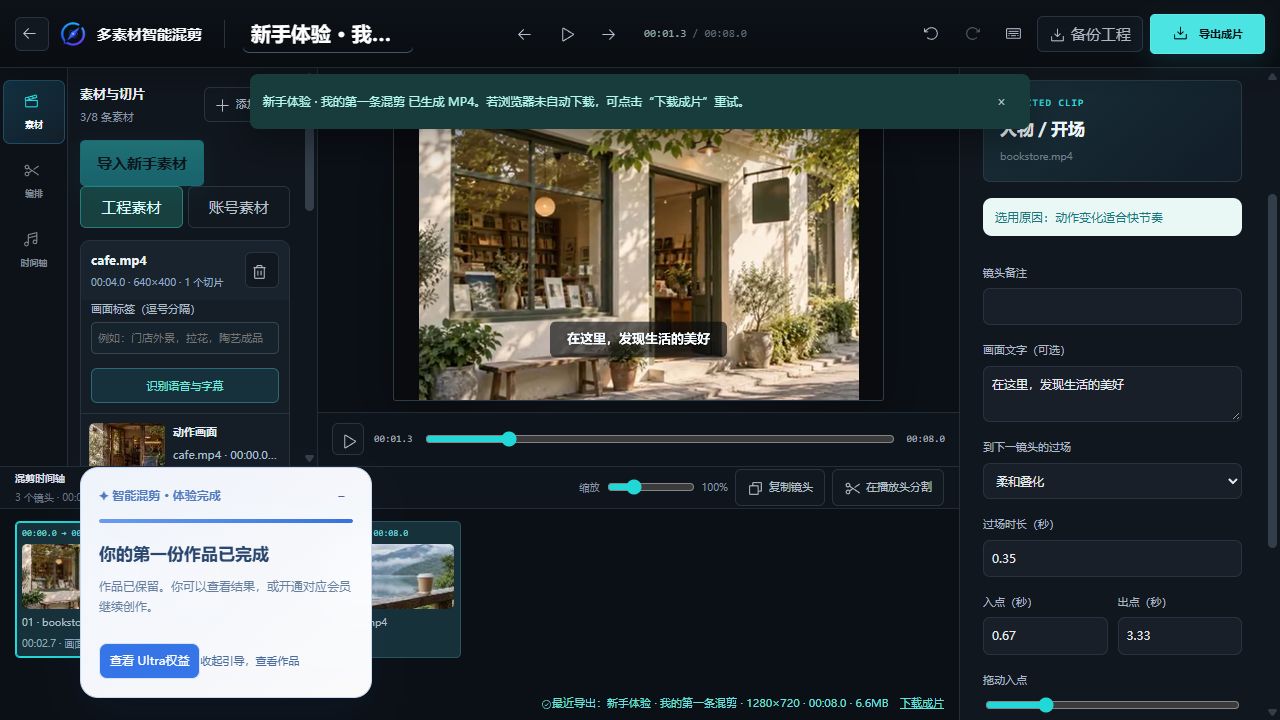1280x720 pixels.
Task: Switch to 账号素材 tab
Action: [x=238, y=208]
